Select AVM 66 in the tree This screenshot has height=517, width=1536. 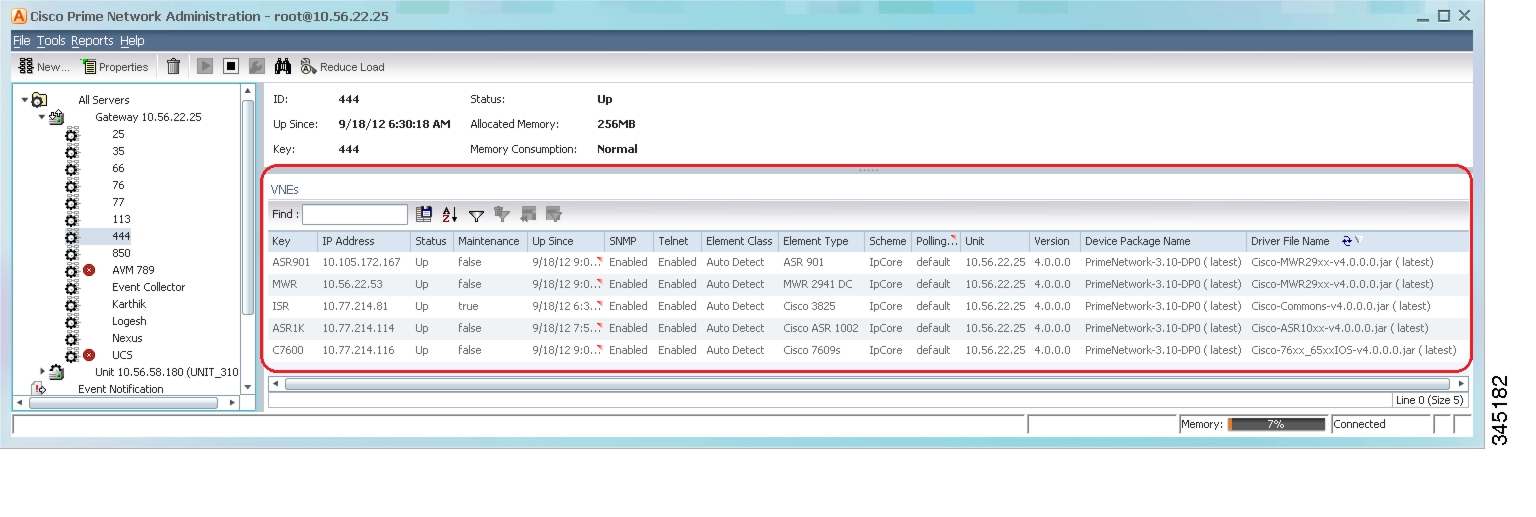click(118, 168)
